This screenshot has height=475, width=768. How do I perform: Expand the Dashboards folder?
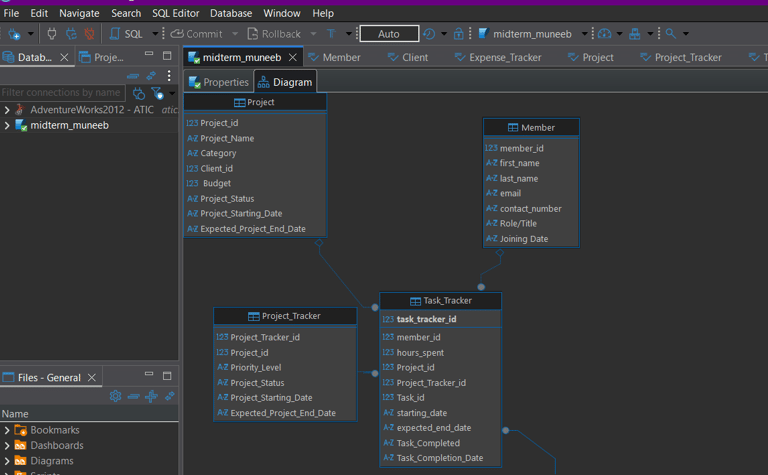[x=7, y=446]
